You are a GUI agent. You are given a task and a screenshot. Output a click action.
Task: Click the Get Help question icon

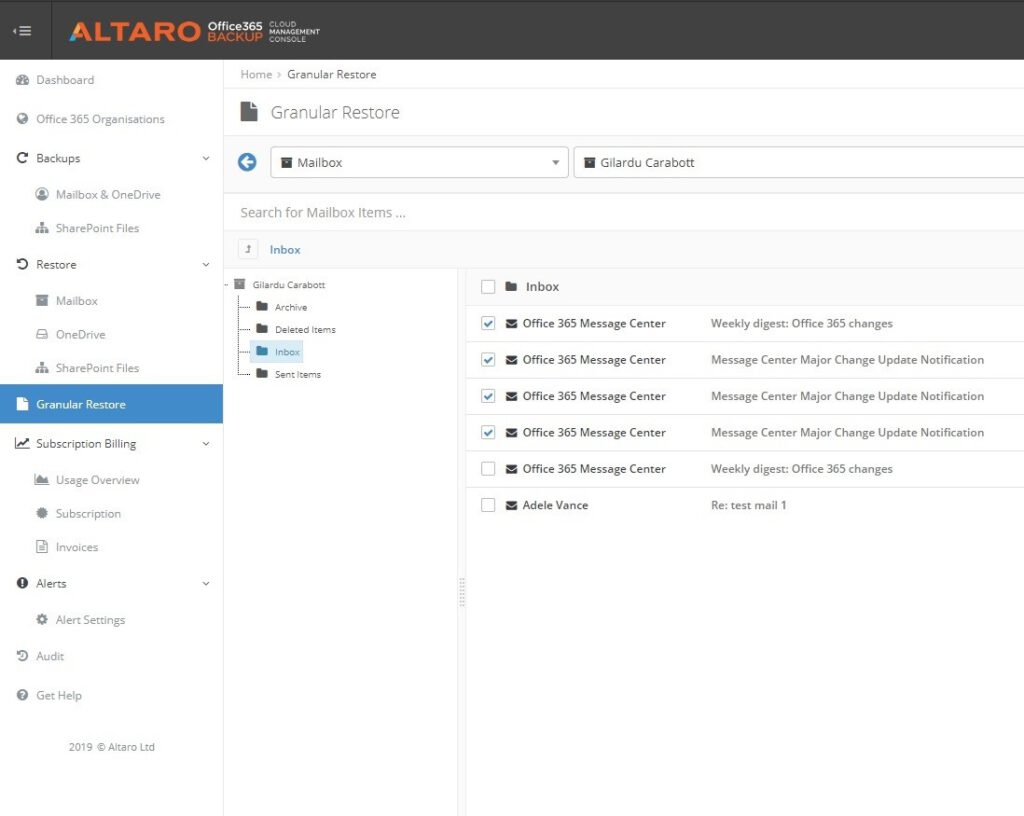coord(22,695)
